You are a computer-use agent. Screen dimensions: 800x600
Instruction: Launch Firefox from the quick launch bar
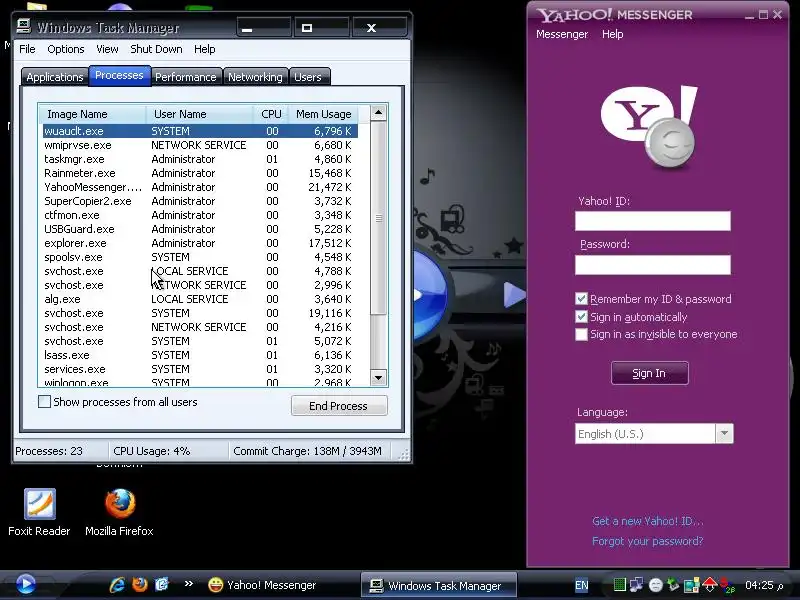139,585
